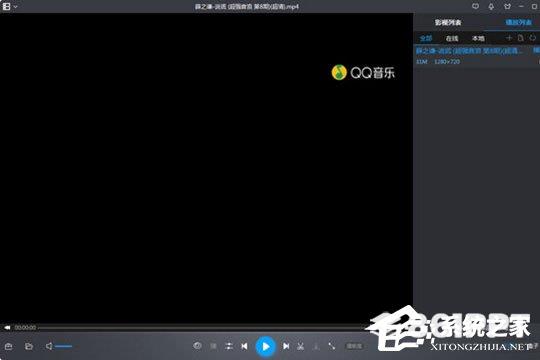
Task: Switch to the 播放列表 tab
Action: (518, 23)
